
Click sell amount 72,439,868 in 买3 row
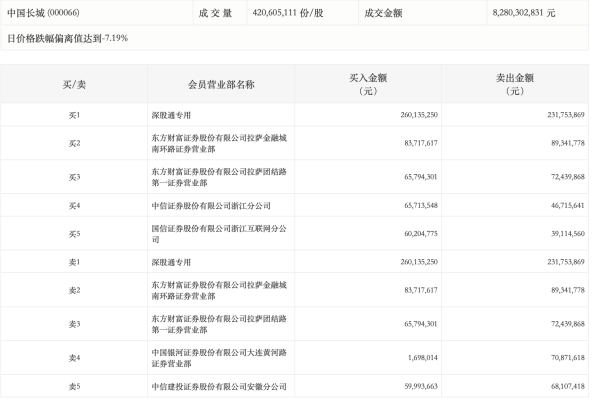click(x=568, y=177)
